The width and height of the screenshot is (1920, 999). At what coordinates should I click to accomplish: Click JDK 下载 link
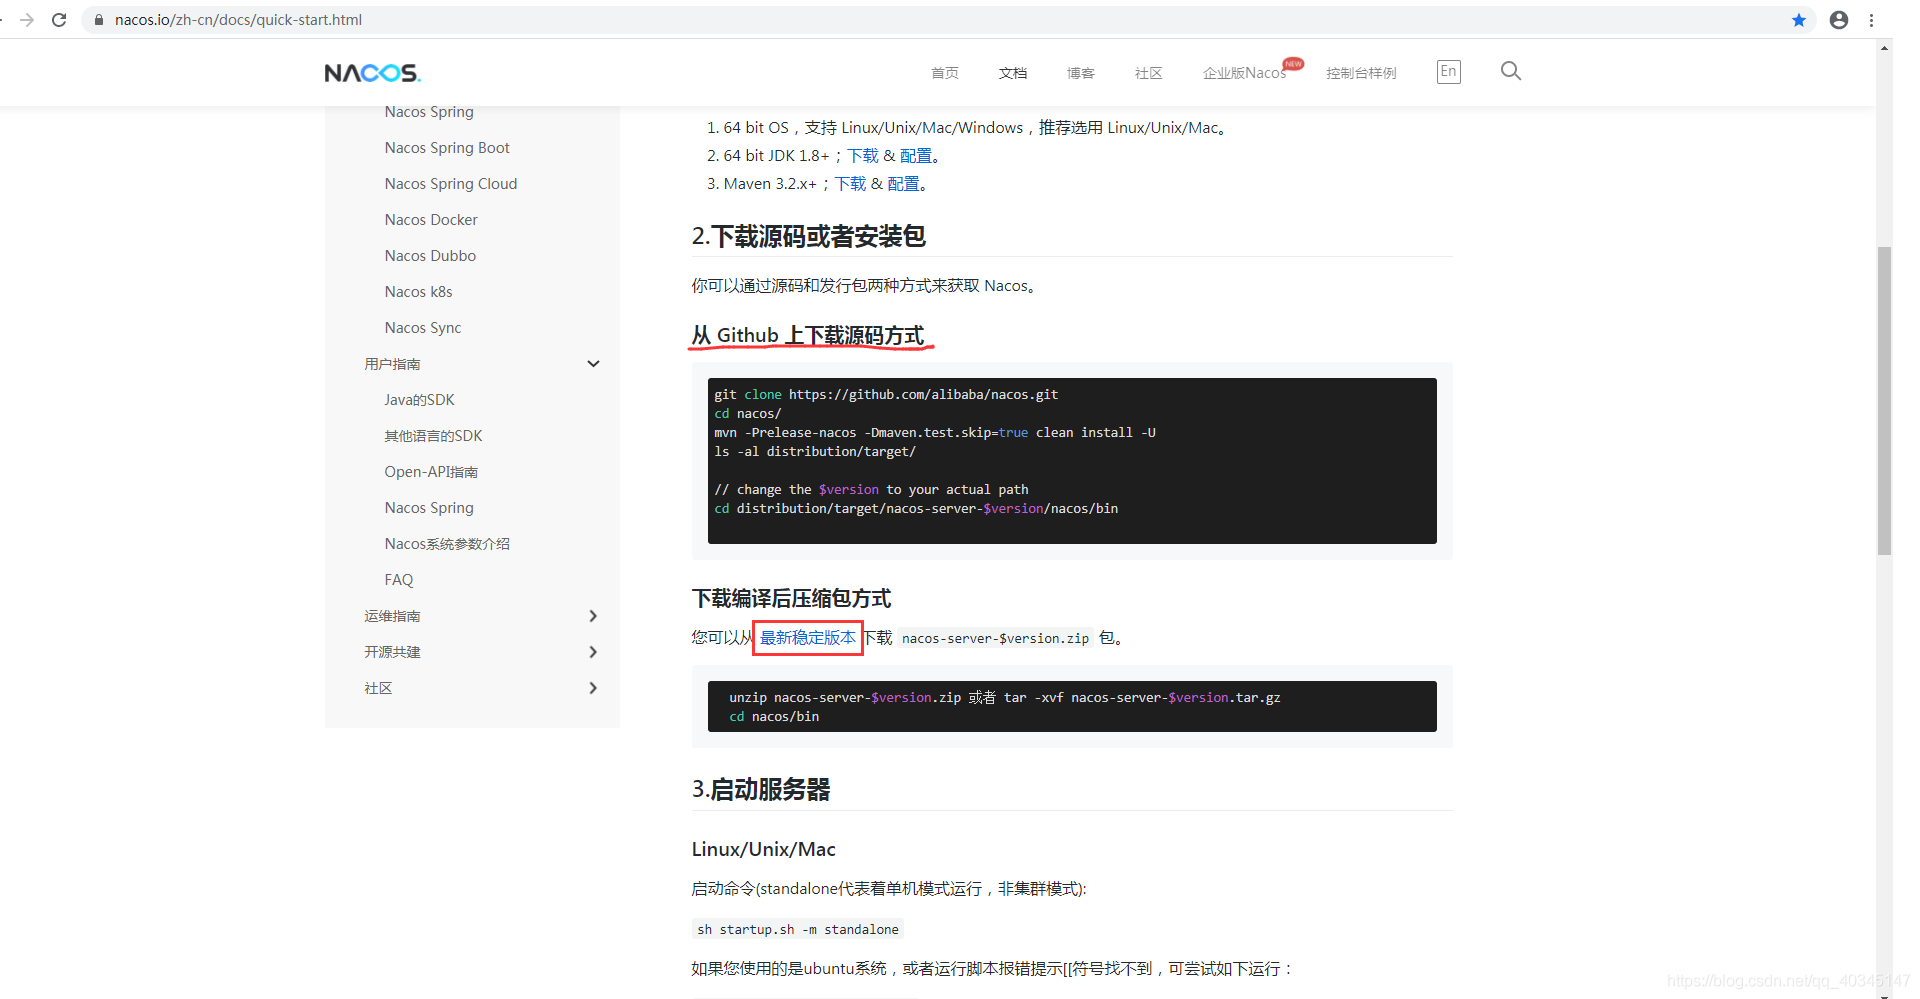[x=863, y=156]
